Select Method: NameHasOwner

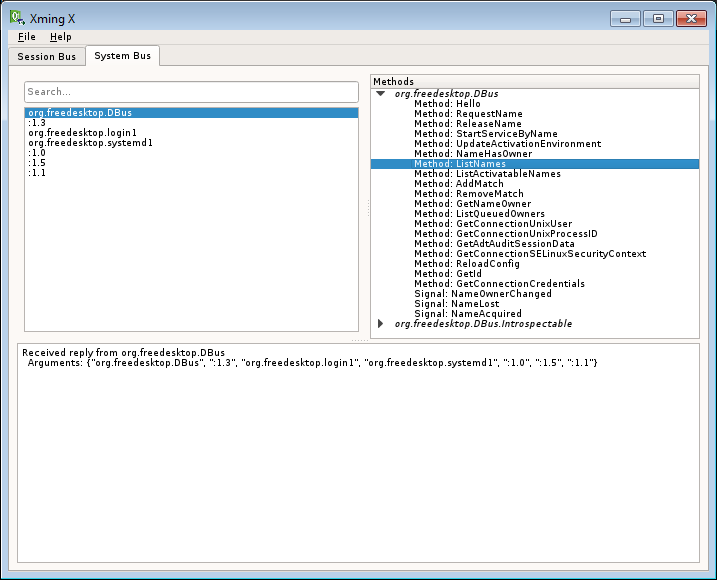coord(473,154)
